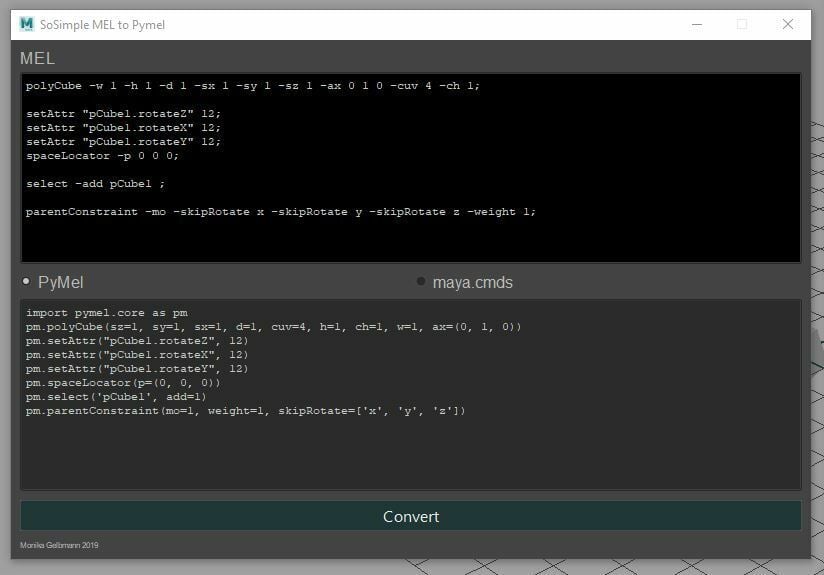
Task: Click inside the PyMel output text area
Action: point(411,394)
